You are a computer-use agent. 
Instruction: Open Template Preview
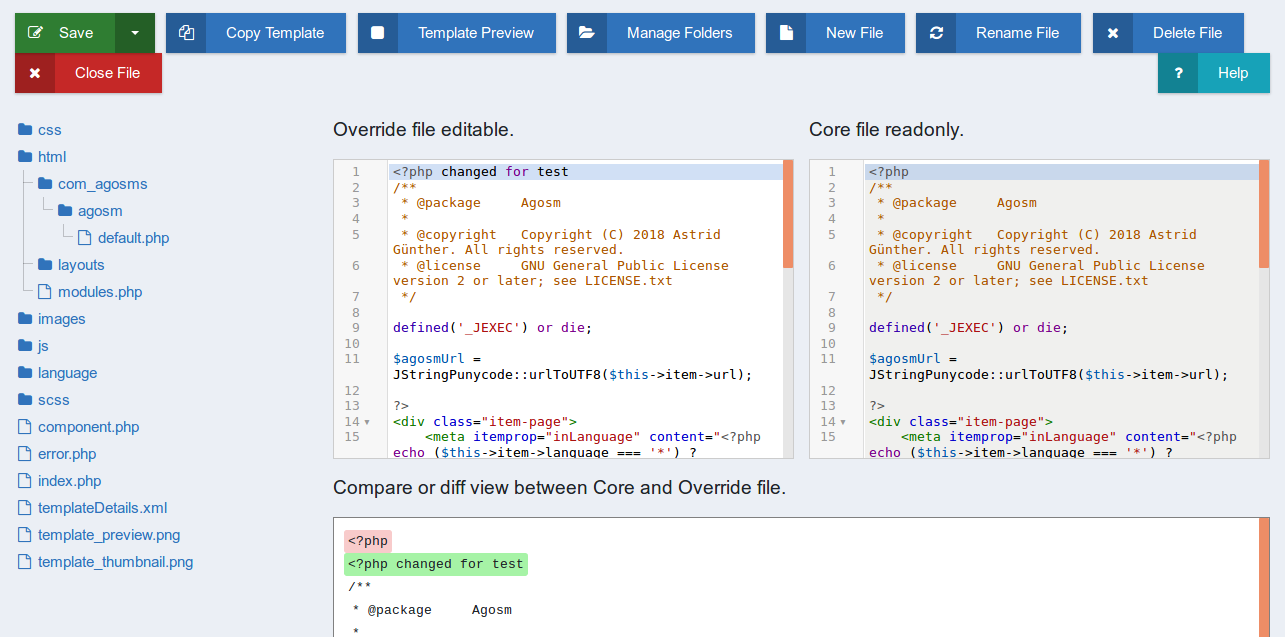click(456, 33)
